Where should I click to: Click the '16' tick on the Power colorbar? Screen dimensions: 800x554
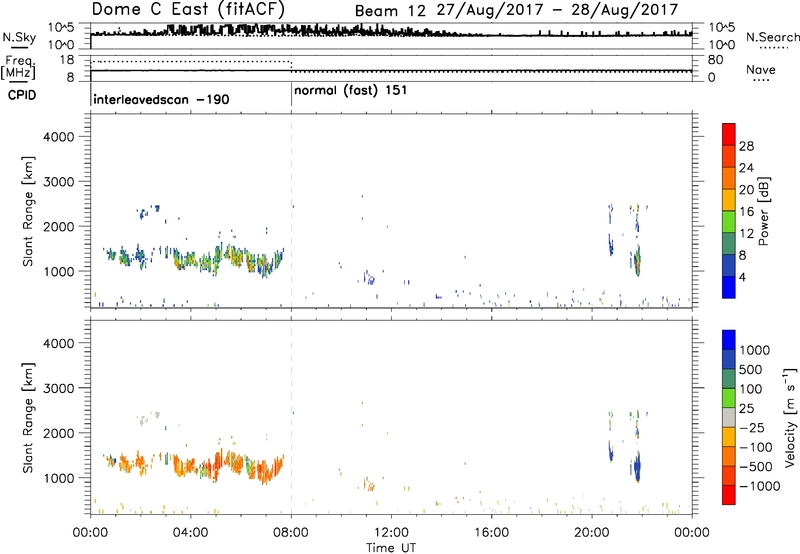(x=746, y=212)
